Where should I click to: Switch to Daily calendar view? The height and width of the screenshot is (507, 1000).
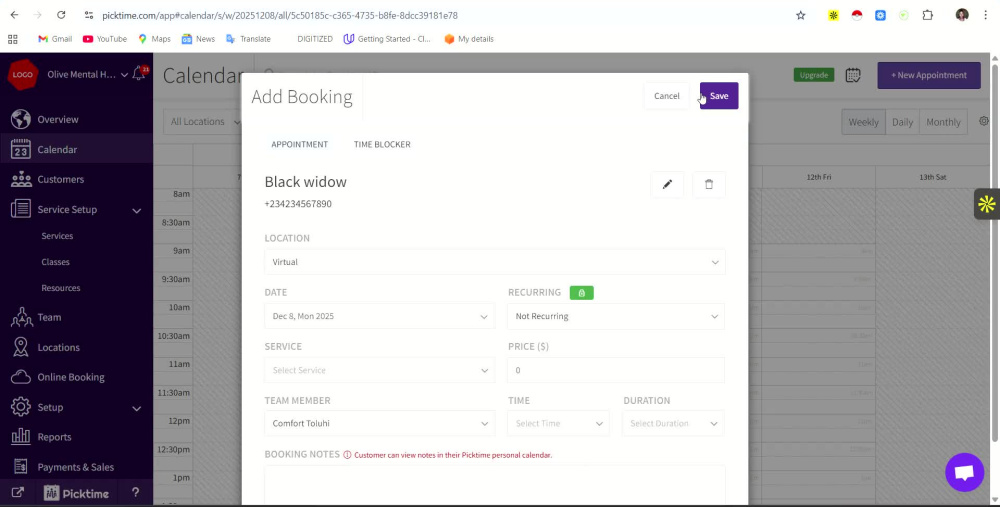click(x=902, y=122)
